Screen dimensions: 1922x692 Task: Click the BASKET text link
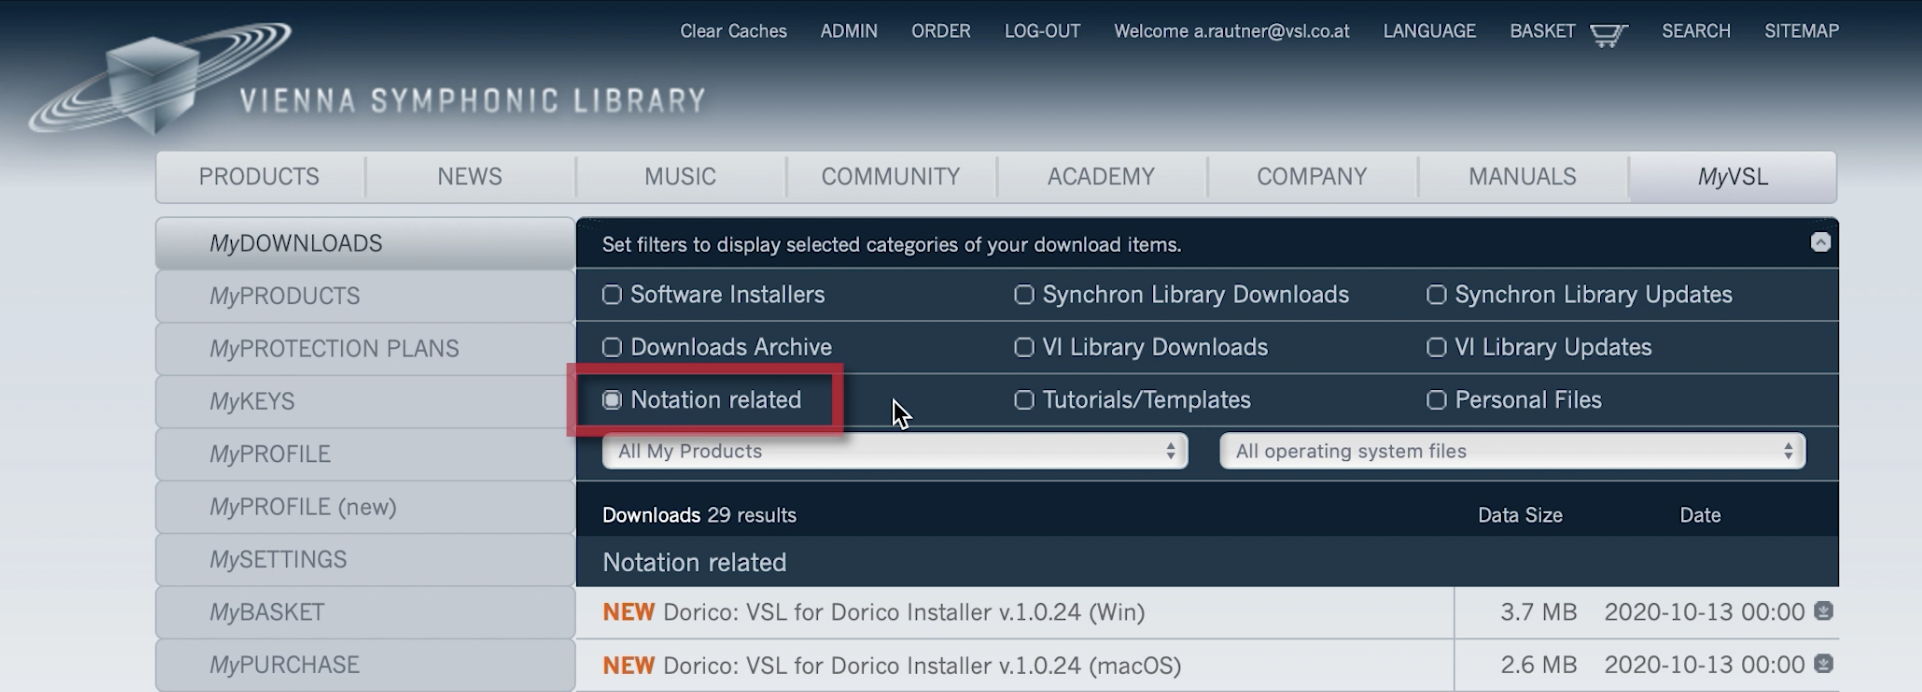click(x=1542, y=31)
